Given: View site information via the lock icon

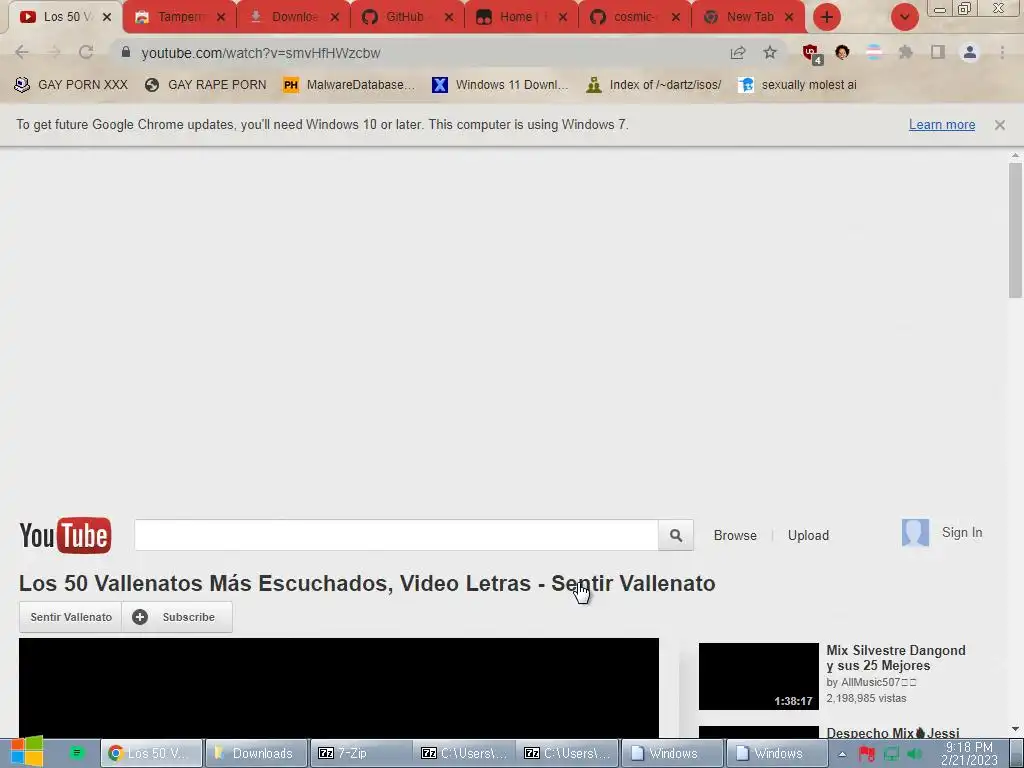Looking at the screenshot, I should pyautogui.click(x=126, y=52).
